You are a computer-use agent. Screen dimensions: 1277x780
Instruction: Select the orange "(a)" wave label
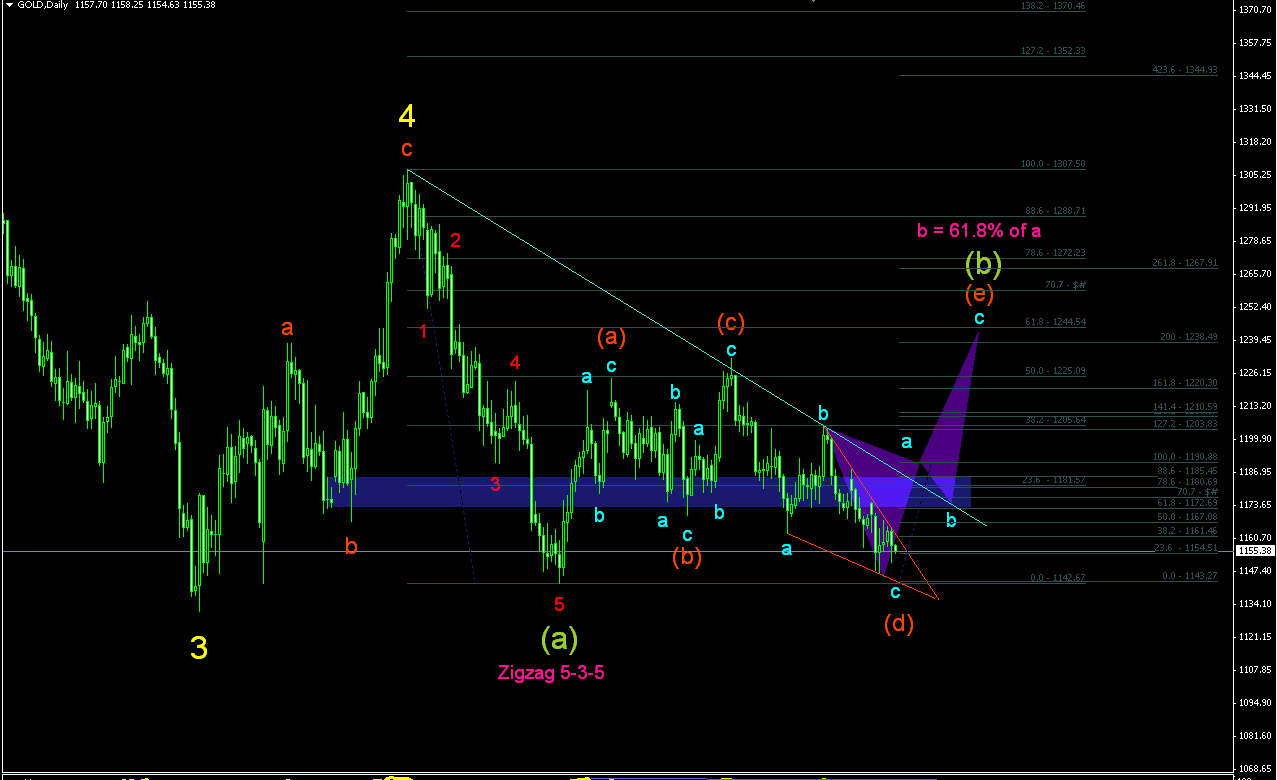(611, 337)
